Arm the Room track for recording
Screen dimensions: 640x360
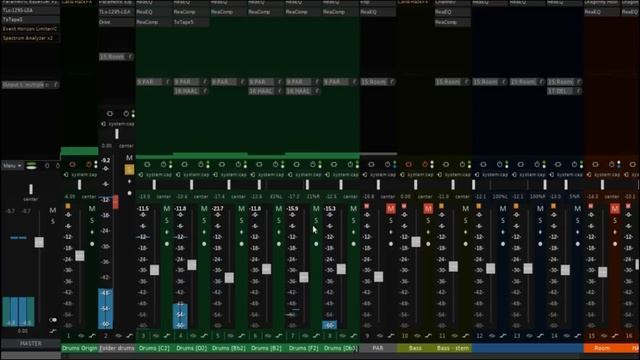[x=595, y=164]
